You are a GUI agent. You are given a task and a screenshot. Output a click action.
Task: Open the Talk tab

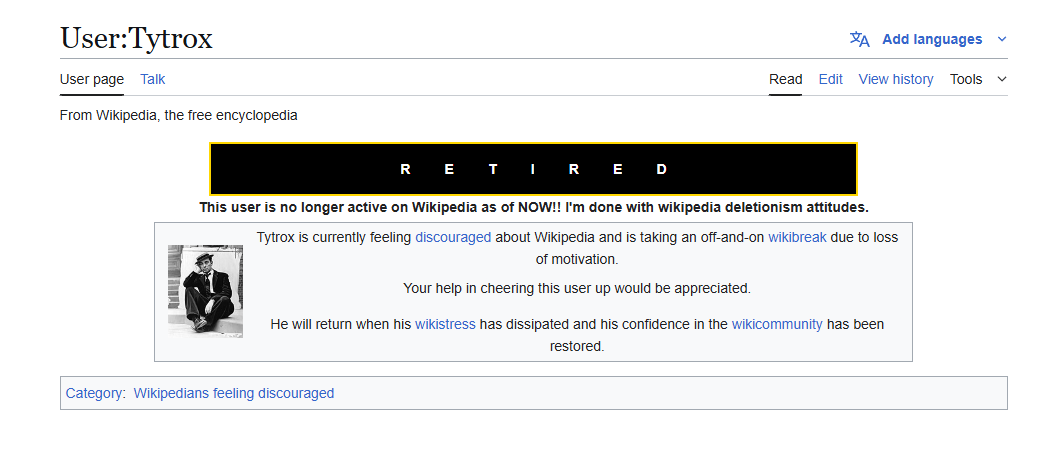tap(152, 79)
